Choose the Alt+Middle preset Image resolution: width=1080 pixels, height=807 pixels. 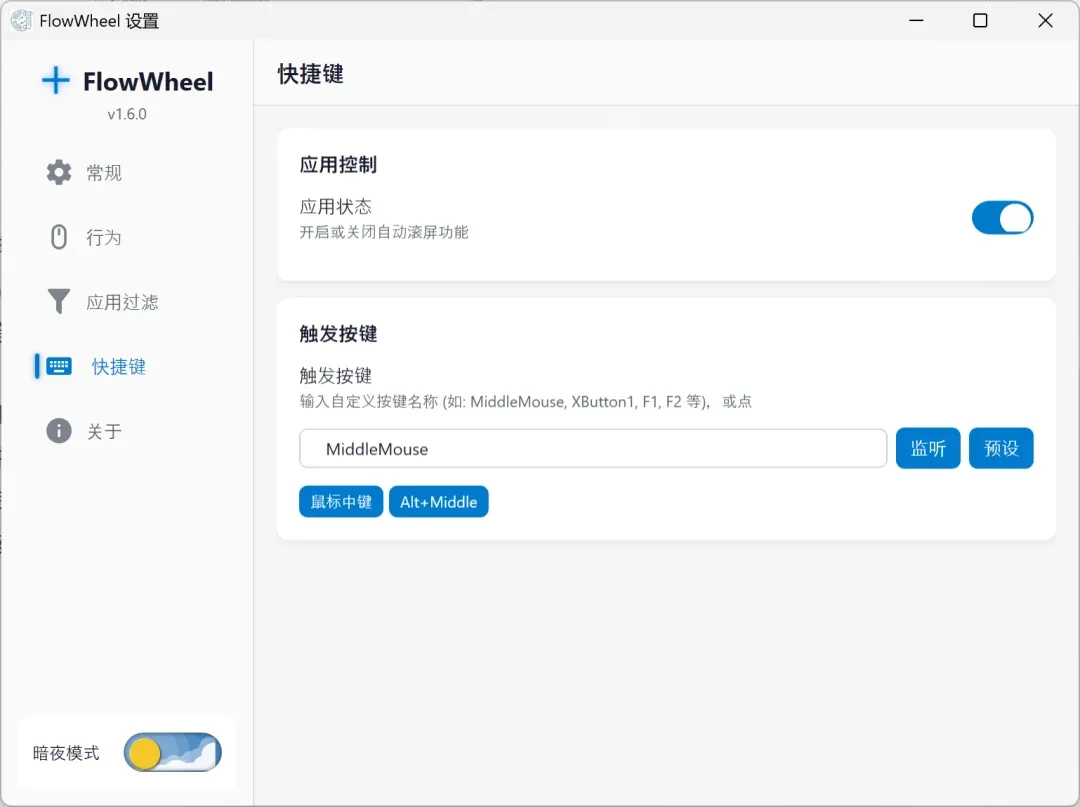439,501
